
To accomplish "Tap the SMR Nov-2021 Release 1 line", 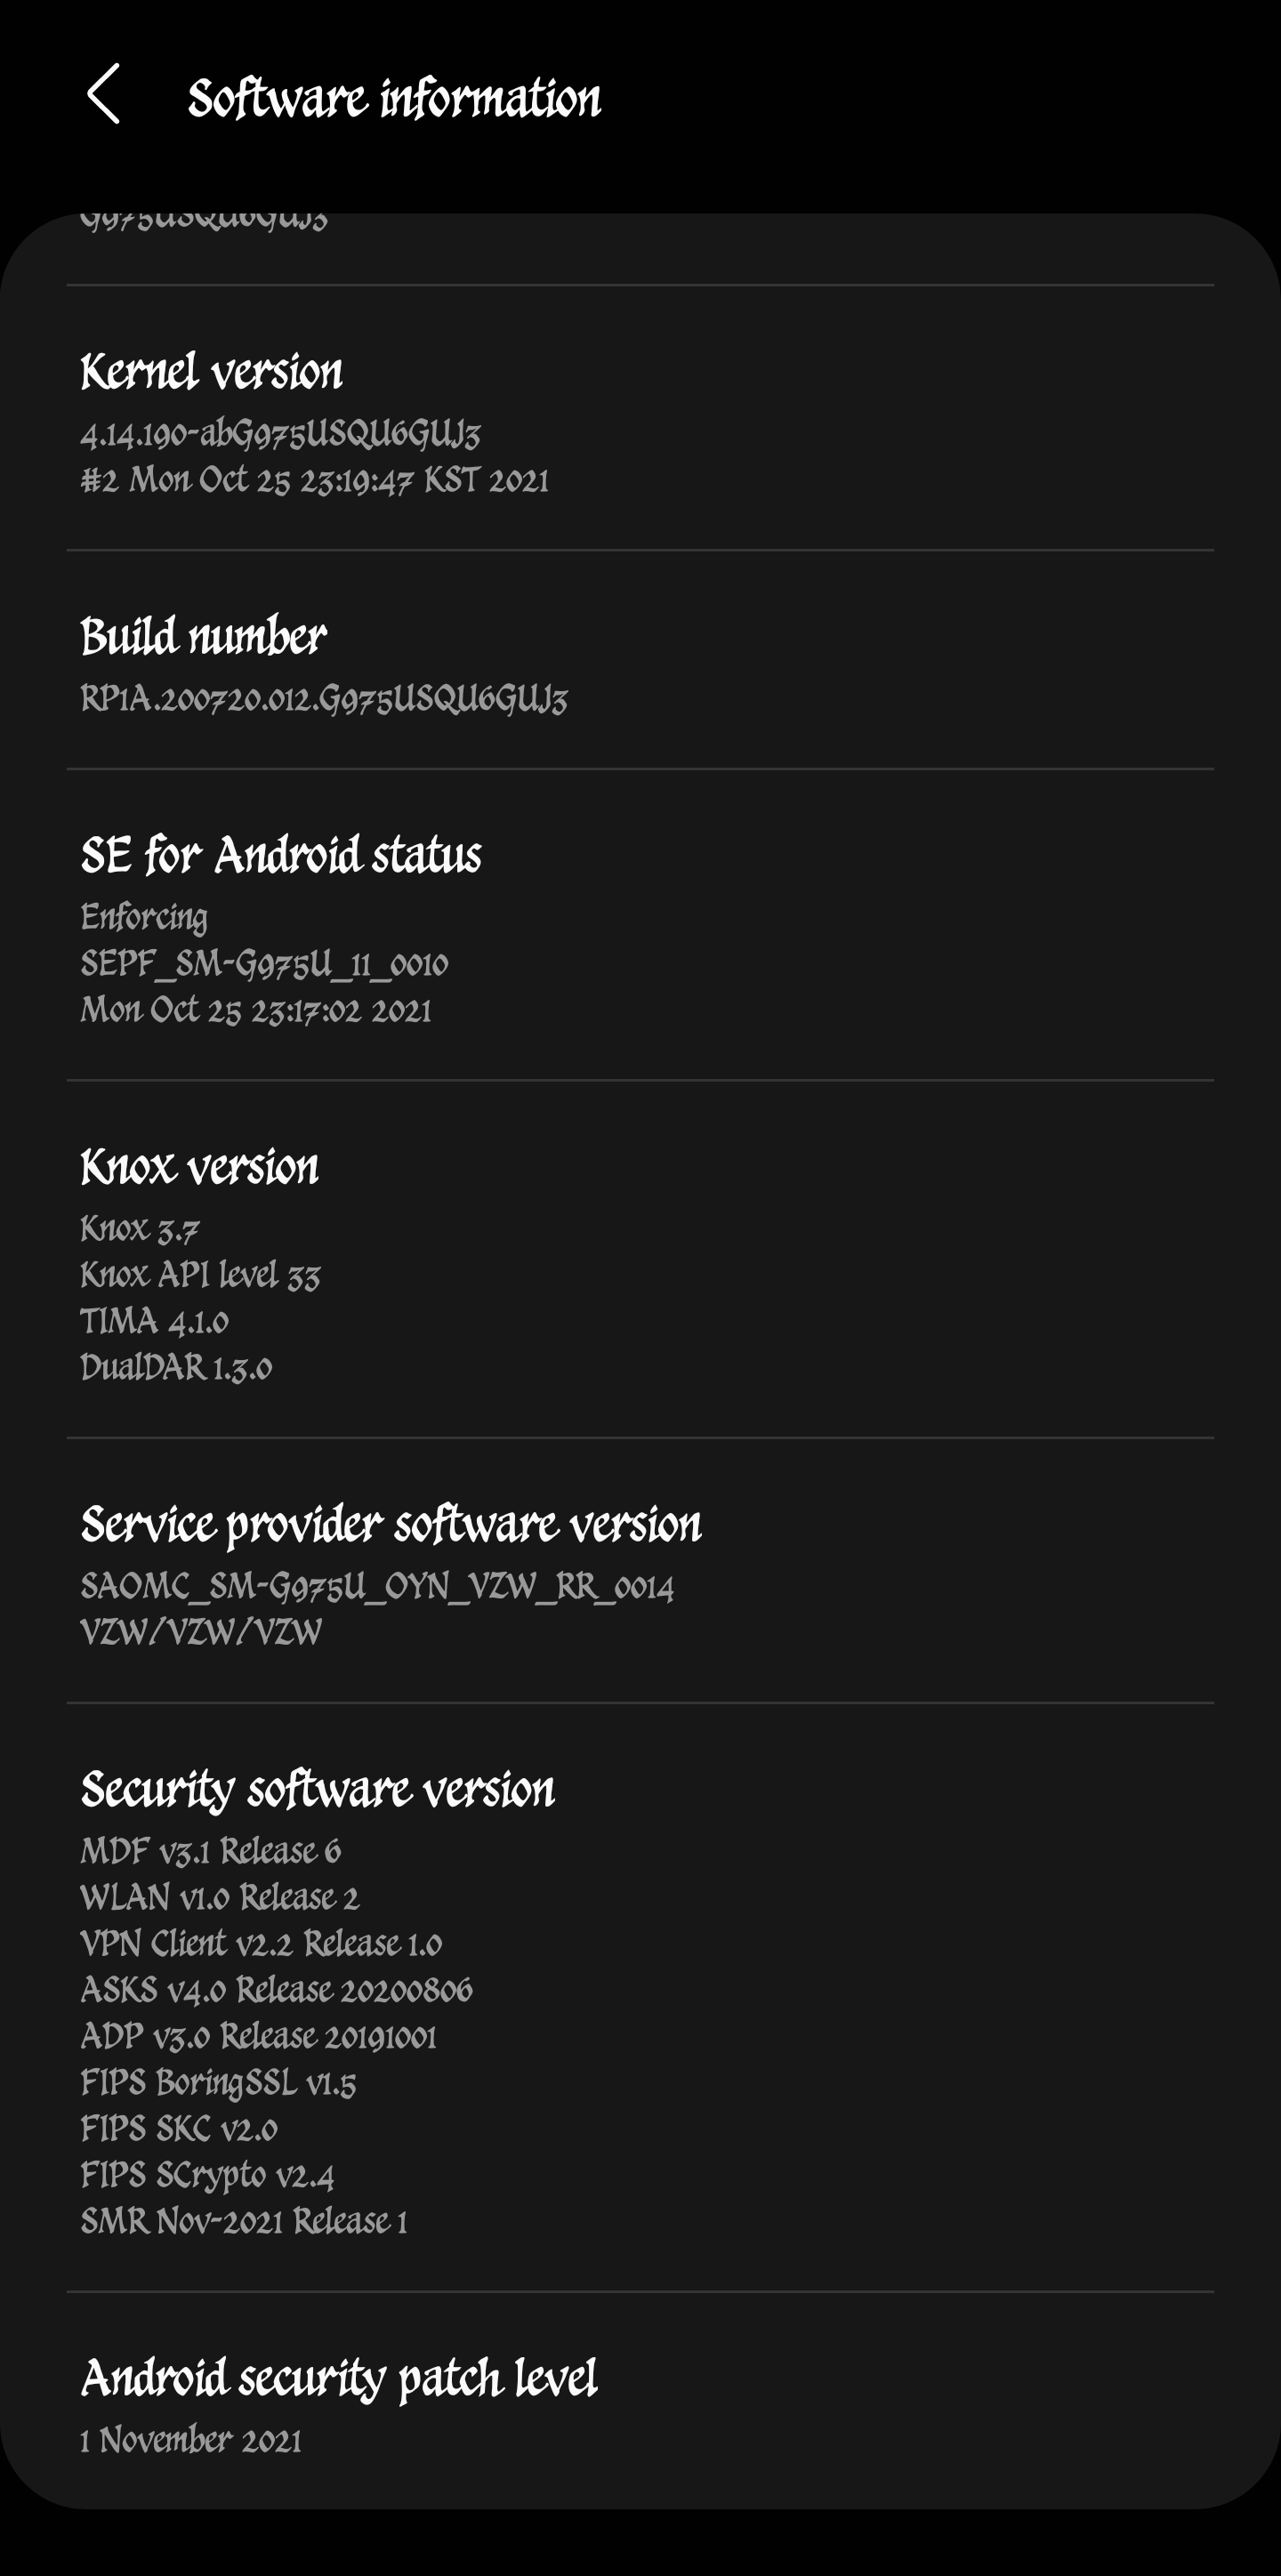I will point(244,2221).
